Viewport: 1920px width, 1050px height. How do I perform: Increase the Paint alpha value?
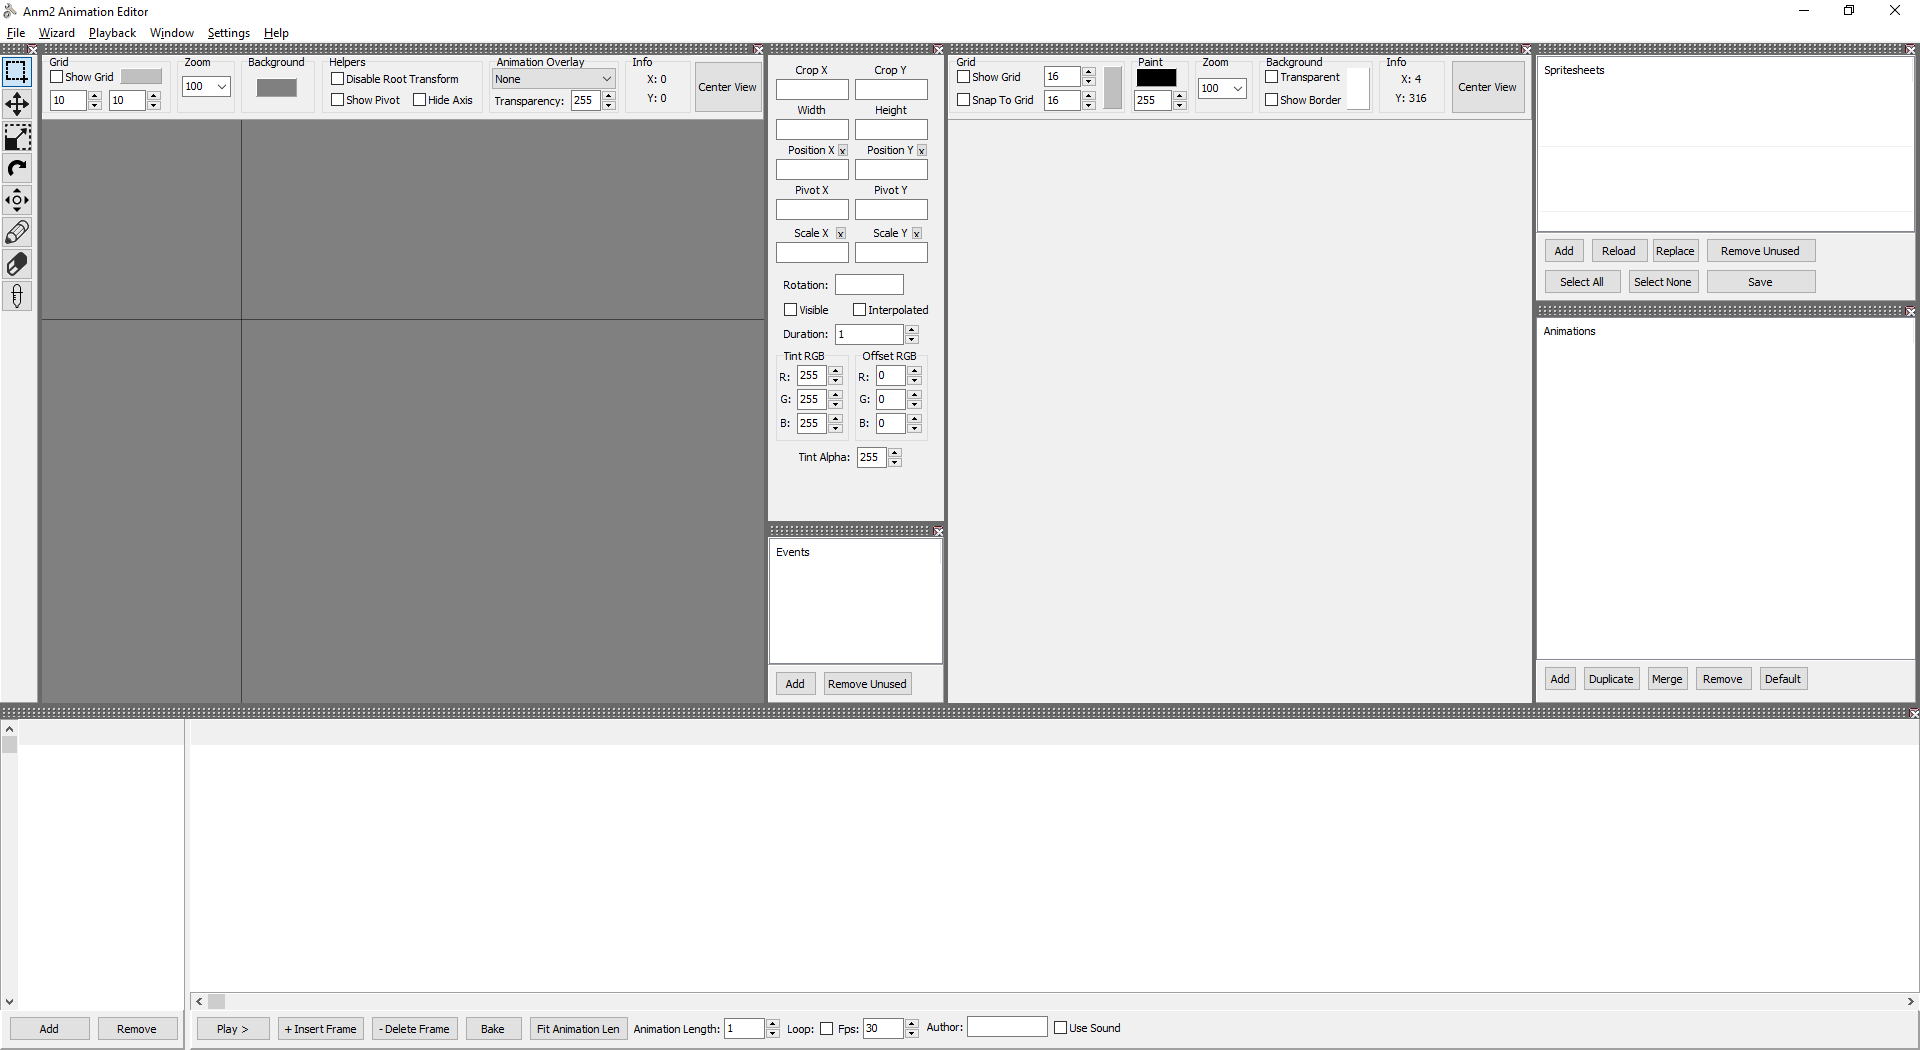click(1180, 96)
